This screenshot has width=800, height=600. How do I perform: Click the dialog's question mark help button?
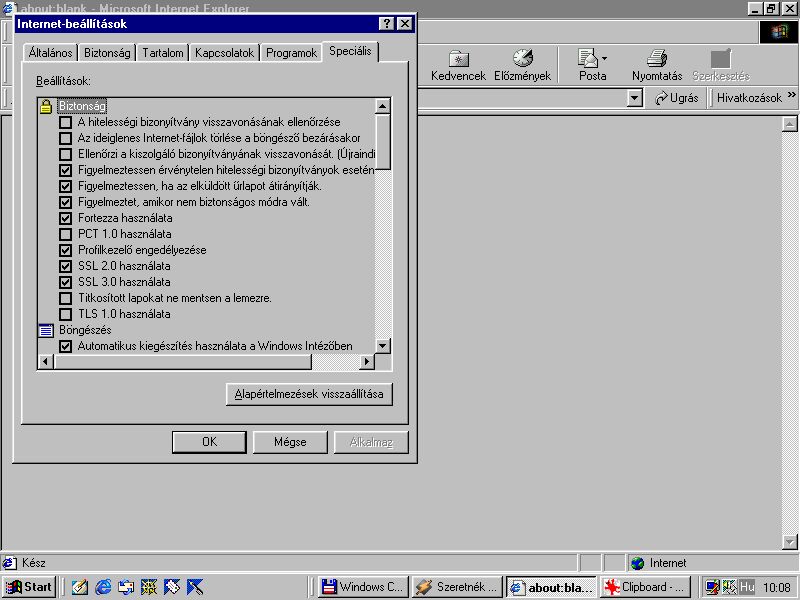pyautogui.click(x=387, y=24)
